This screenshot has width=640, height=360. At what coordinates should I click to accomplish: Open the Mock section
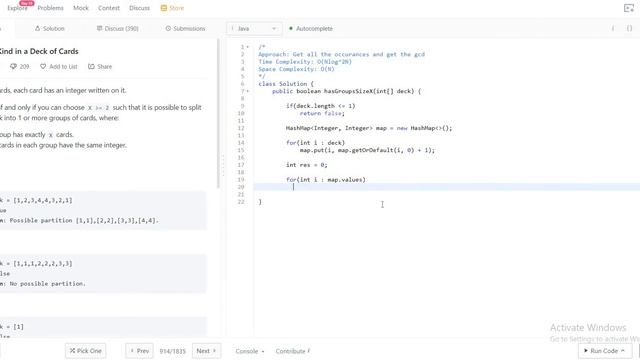80,8
